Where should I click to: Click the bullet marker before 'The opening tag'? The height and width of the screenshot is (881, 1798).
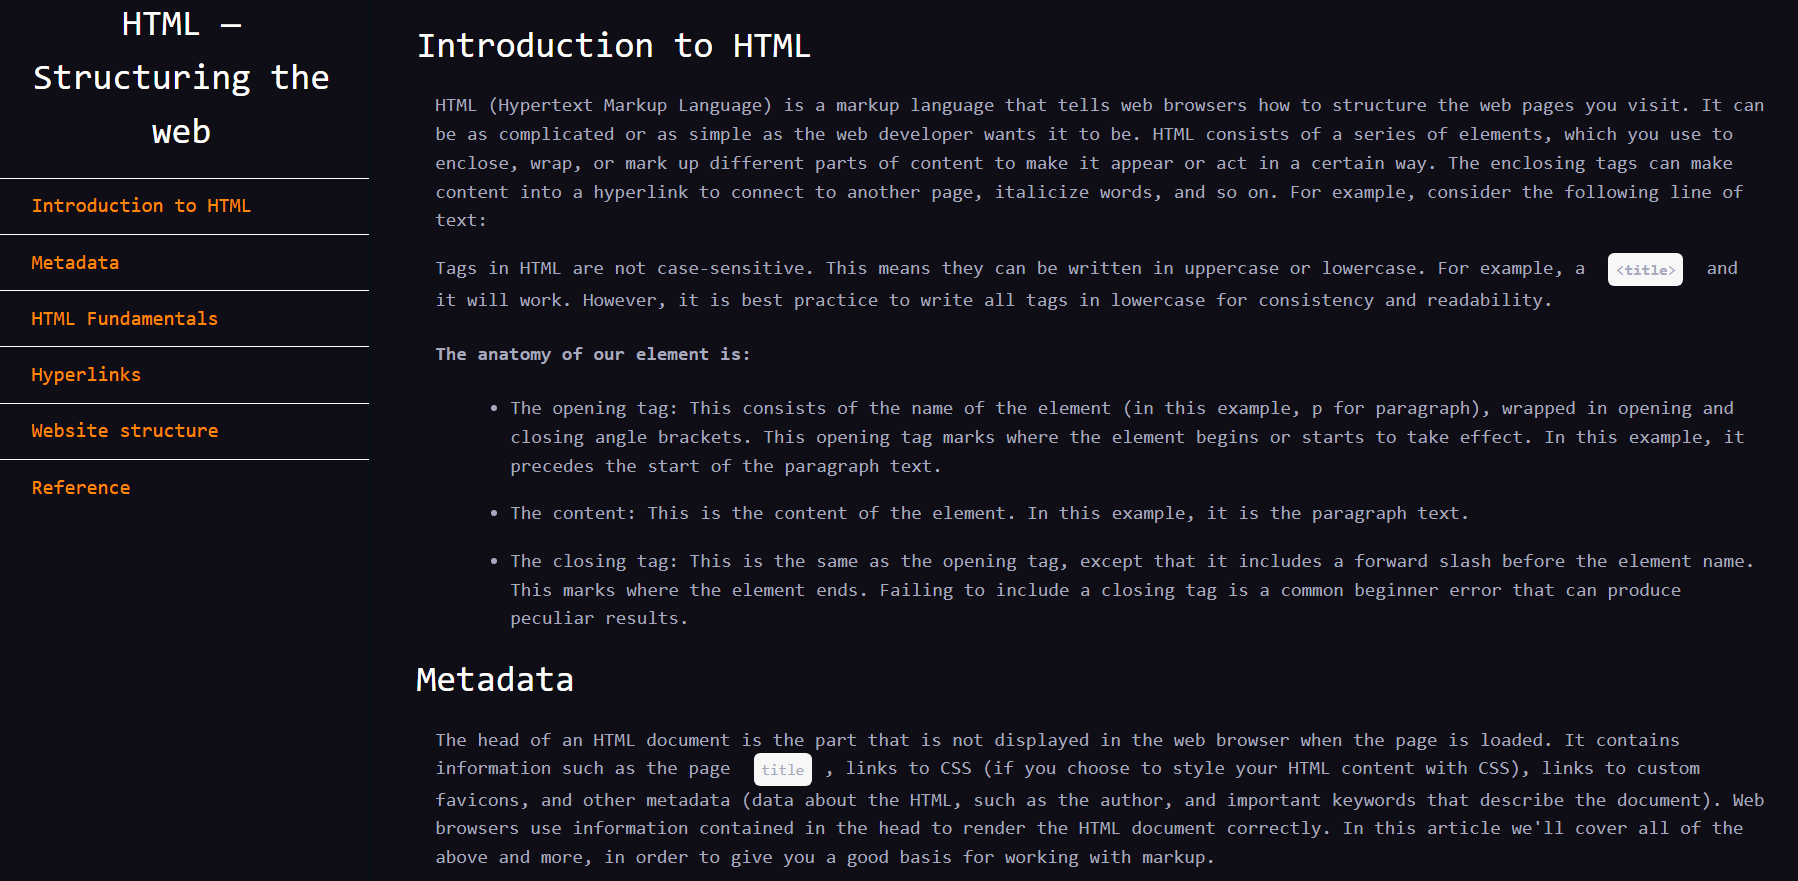(x=494, y=409)
